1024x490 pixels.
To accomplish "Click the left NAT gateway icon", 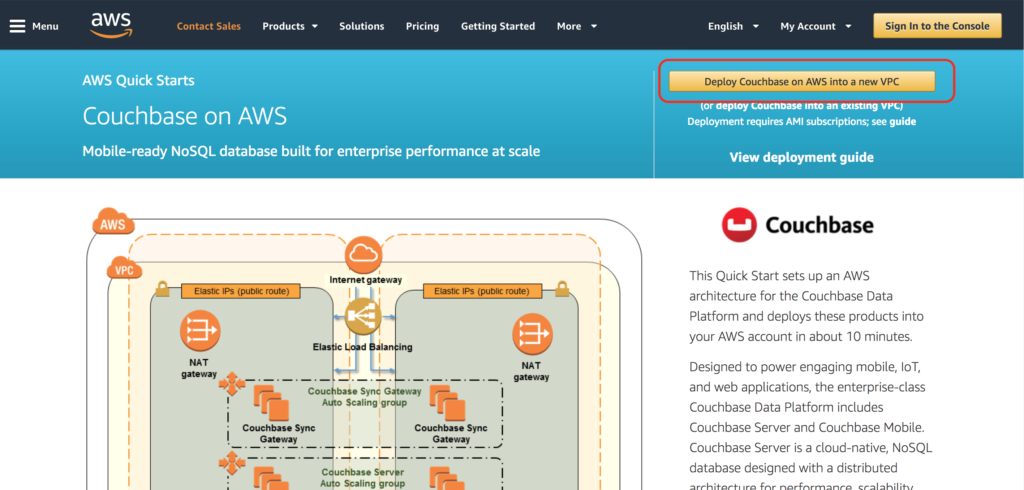I will point(200,332).
